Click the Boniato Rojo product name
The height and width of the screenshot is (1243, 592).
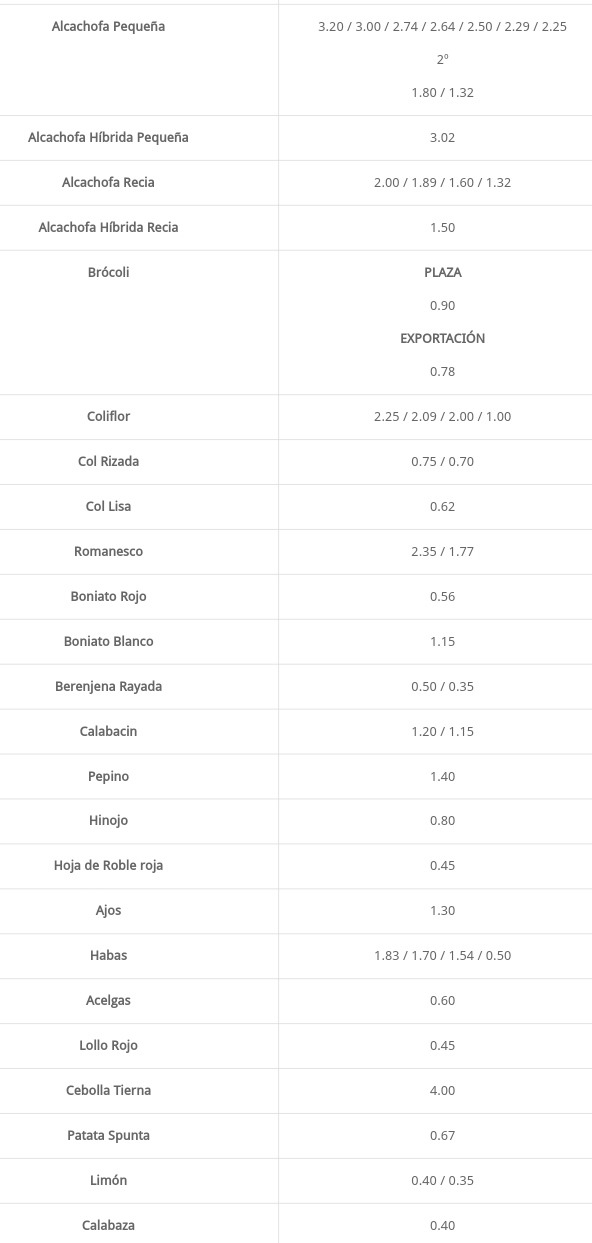(108, 596)
